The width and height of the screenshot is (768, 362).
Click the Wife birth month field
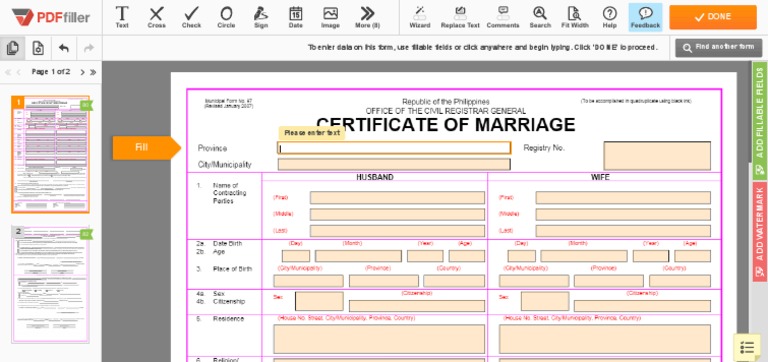[x=584, y=256]
